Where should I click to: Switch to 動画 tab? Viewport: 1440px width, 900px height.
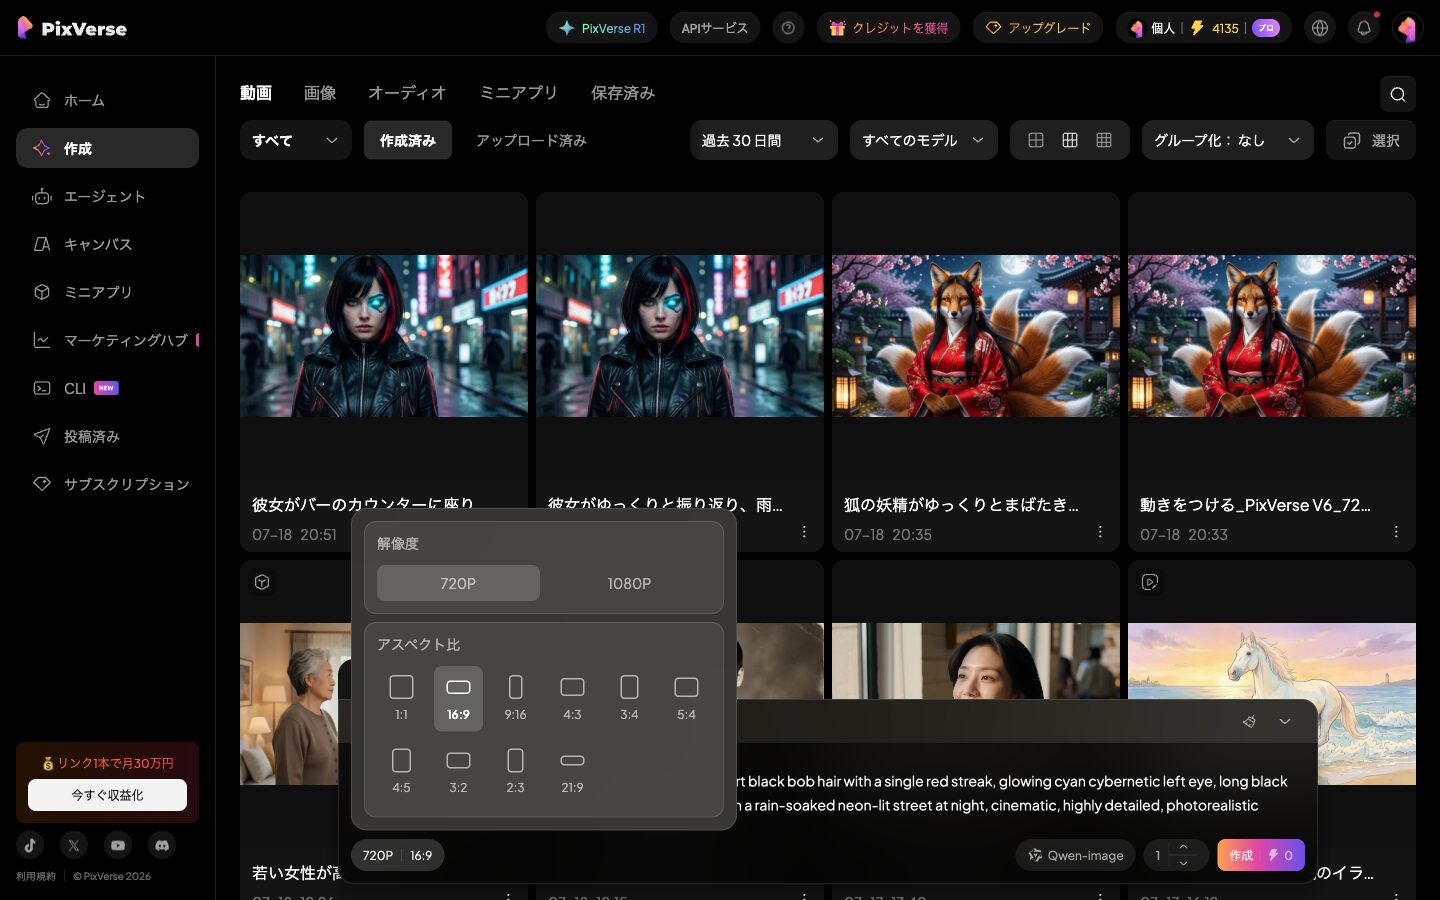click(x=256, y=93)
